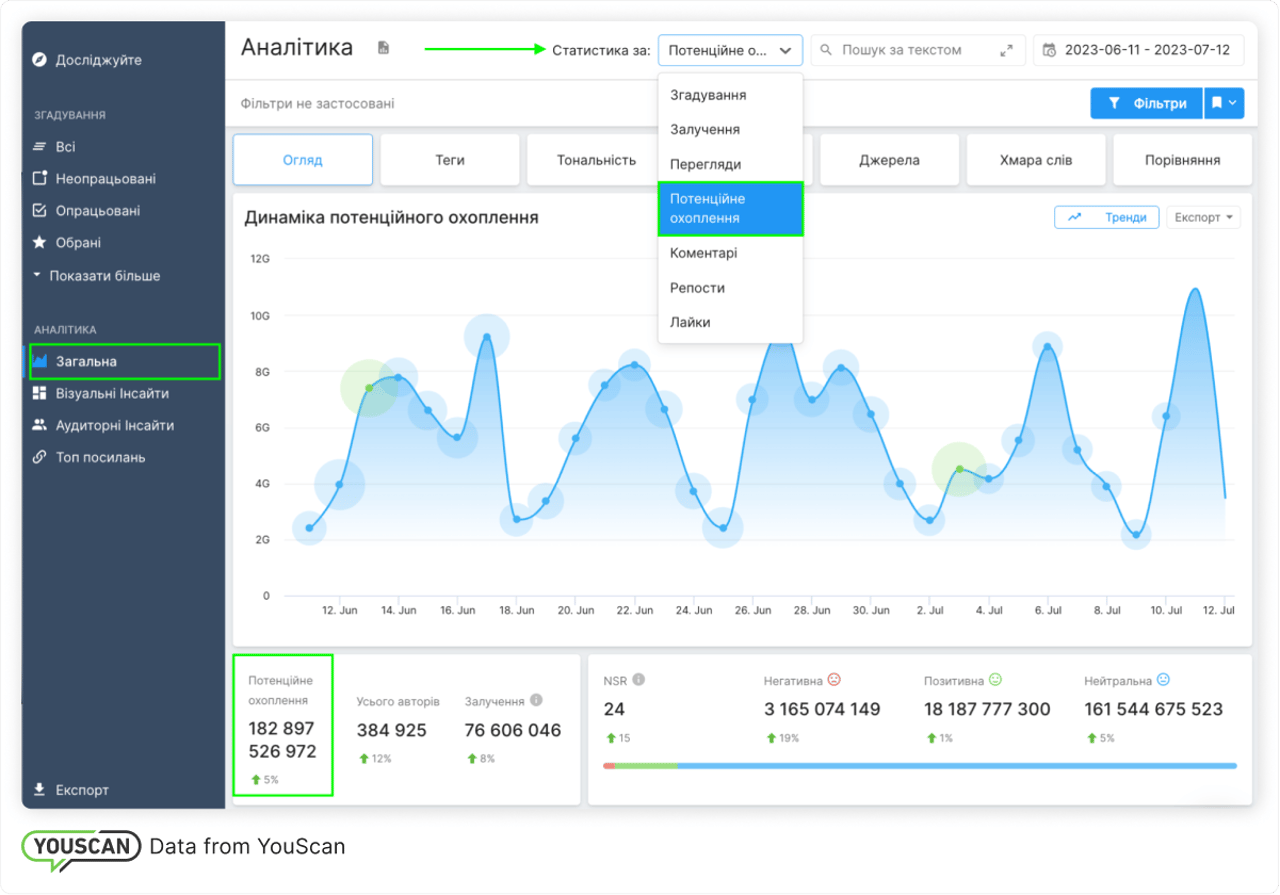
Task: Click the blue Фільтри button
Action: (x=1146, y=103)
